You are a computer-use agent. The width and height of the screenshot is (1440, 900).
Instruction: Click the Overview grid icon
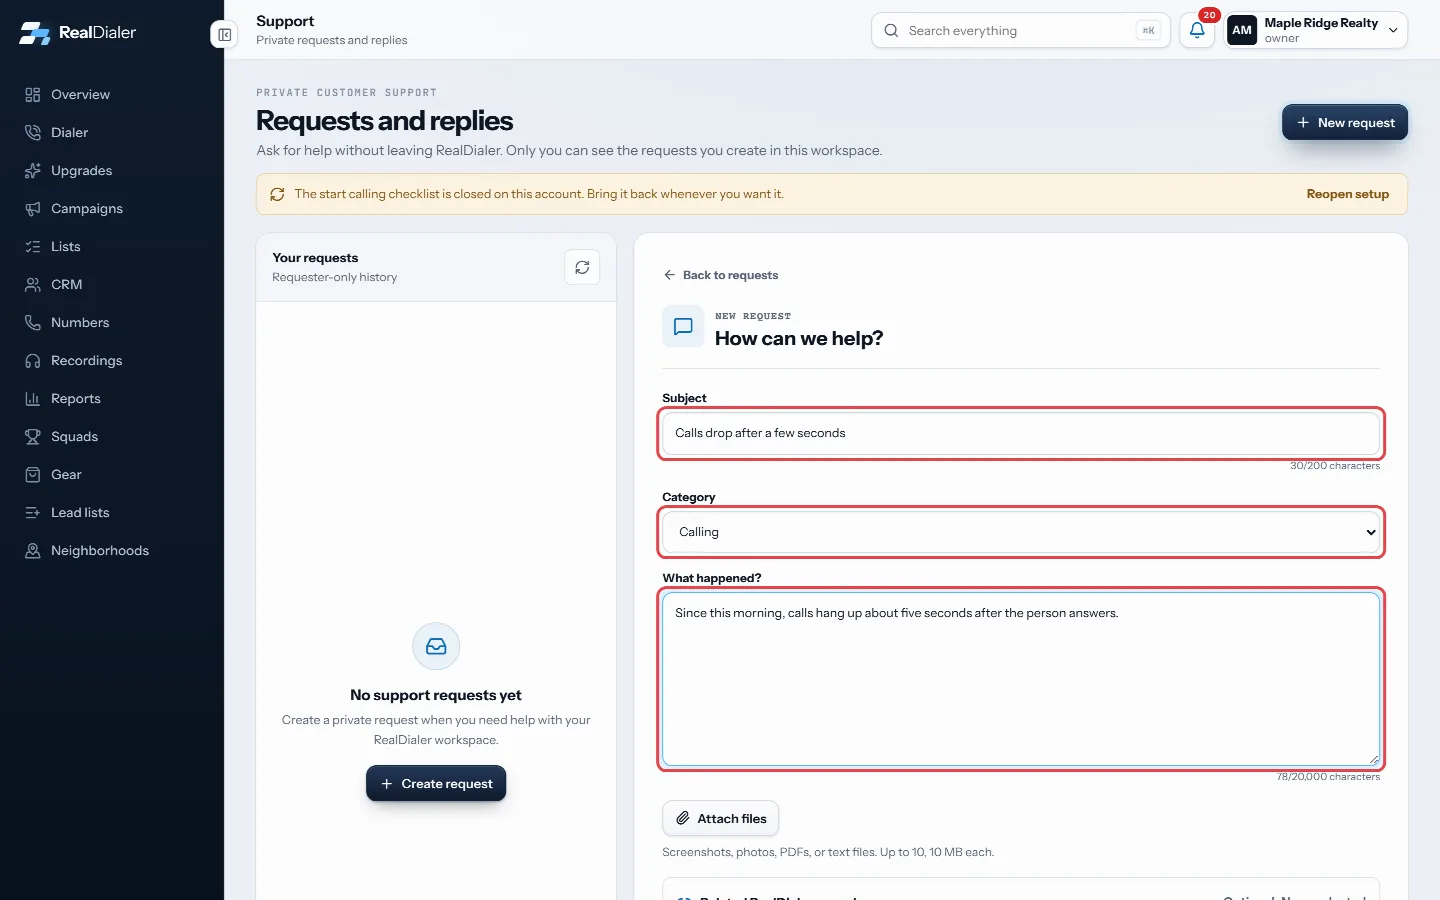tap(33, 95)
